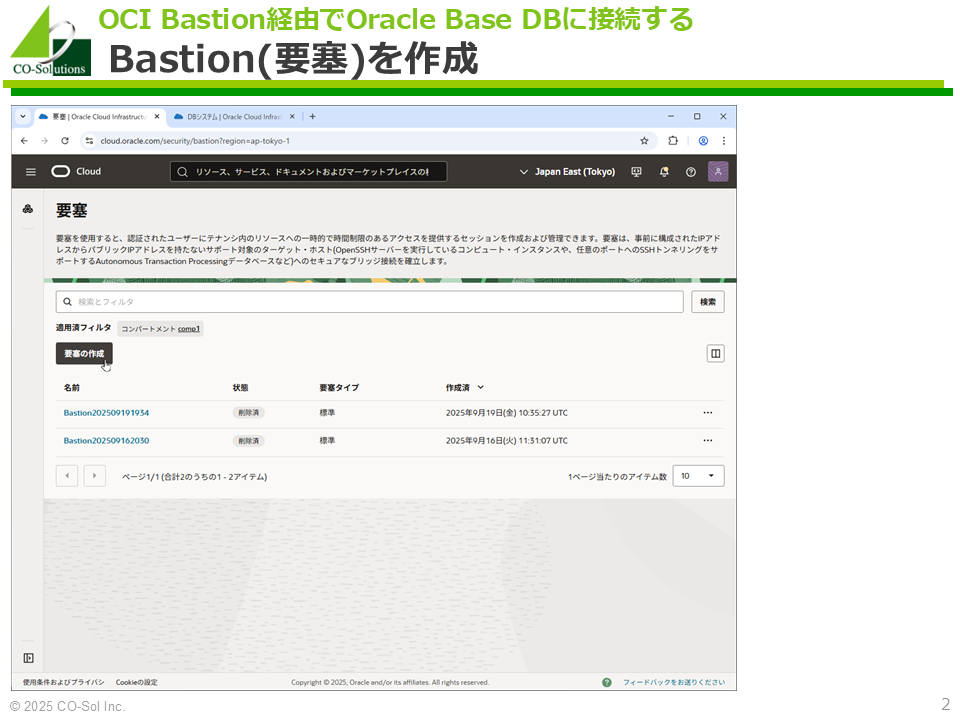960x720 pixels.
Task: Click the 名前 column header
Action: pos(72,388)
